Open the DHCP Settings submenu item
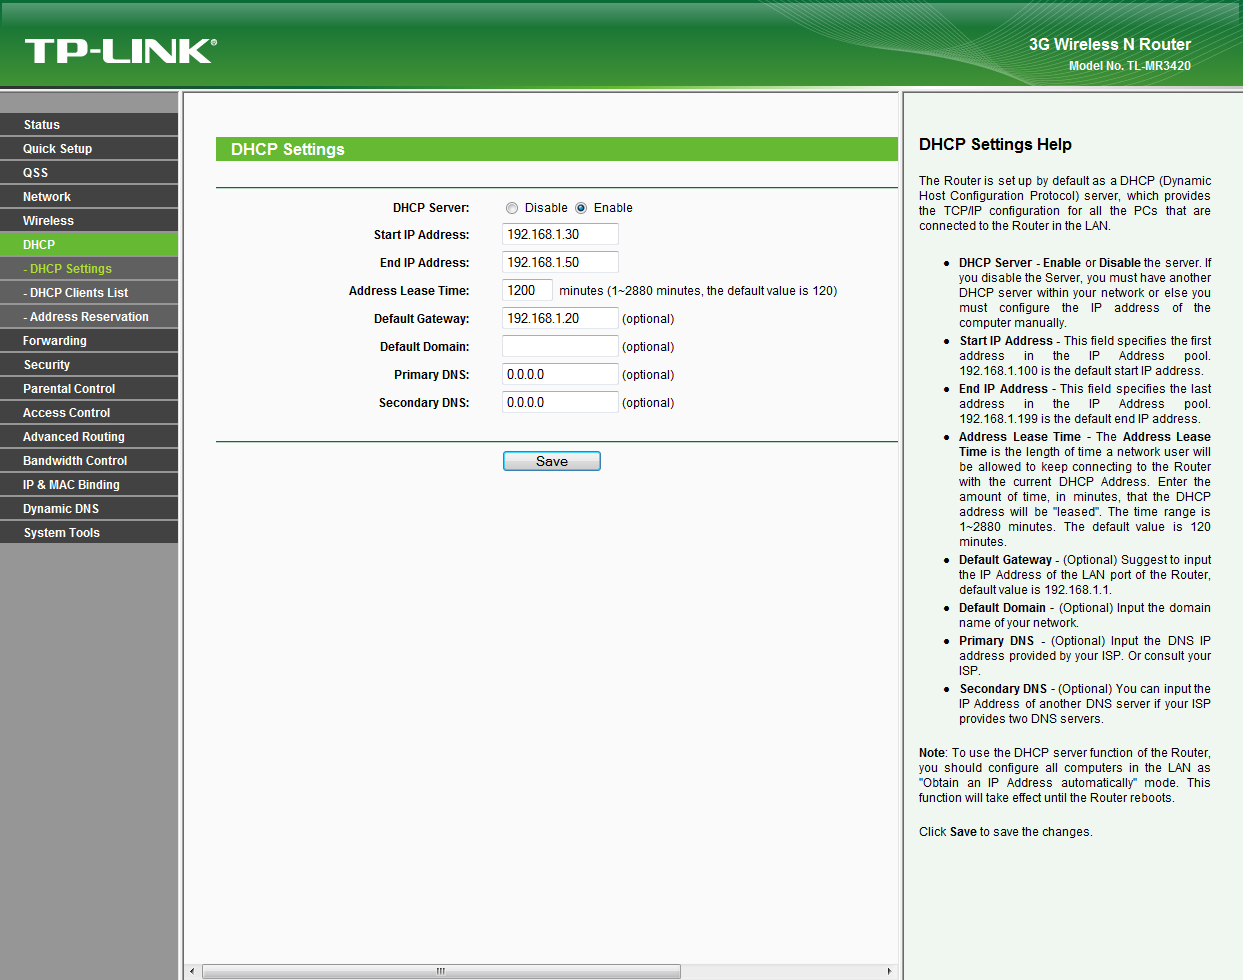Viewport: 1243px width, 980px height. pos(89,269)
